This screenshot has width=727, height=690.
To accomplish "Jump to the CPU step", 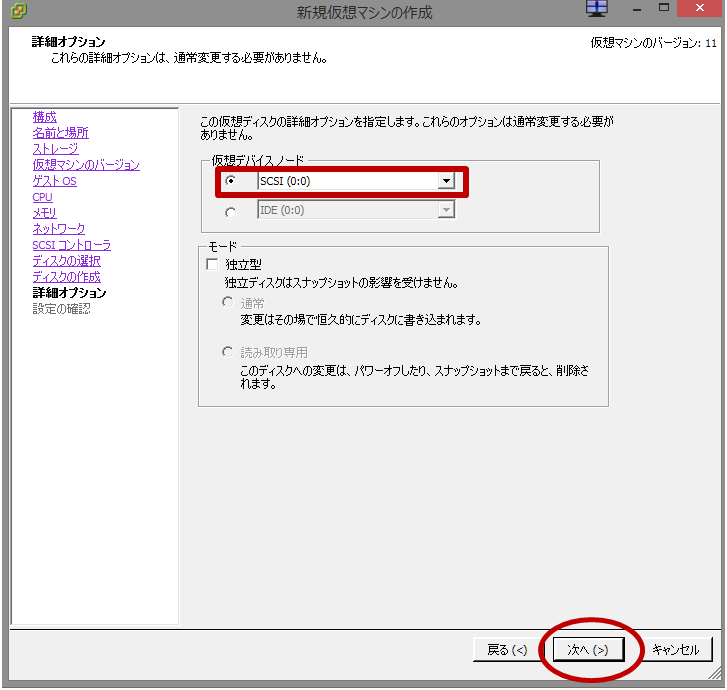I will (42, 197).
